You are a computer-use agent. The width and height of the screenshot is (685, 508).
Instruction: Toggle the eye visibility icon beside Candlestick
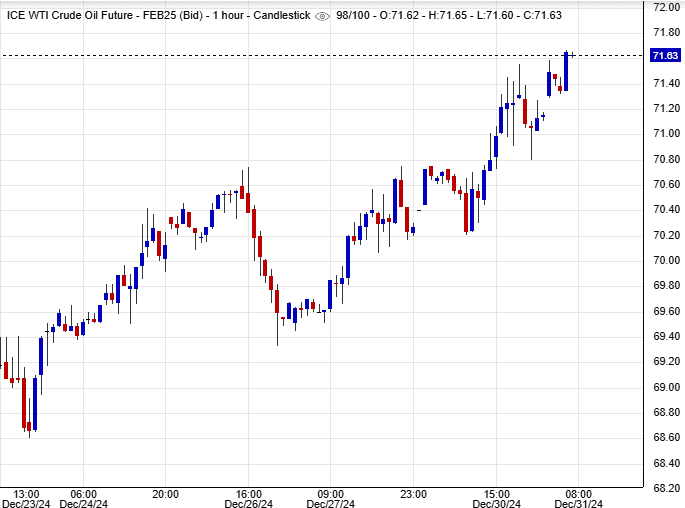click(x=321, y=17)
